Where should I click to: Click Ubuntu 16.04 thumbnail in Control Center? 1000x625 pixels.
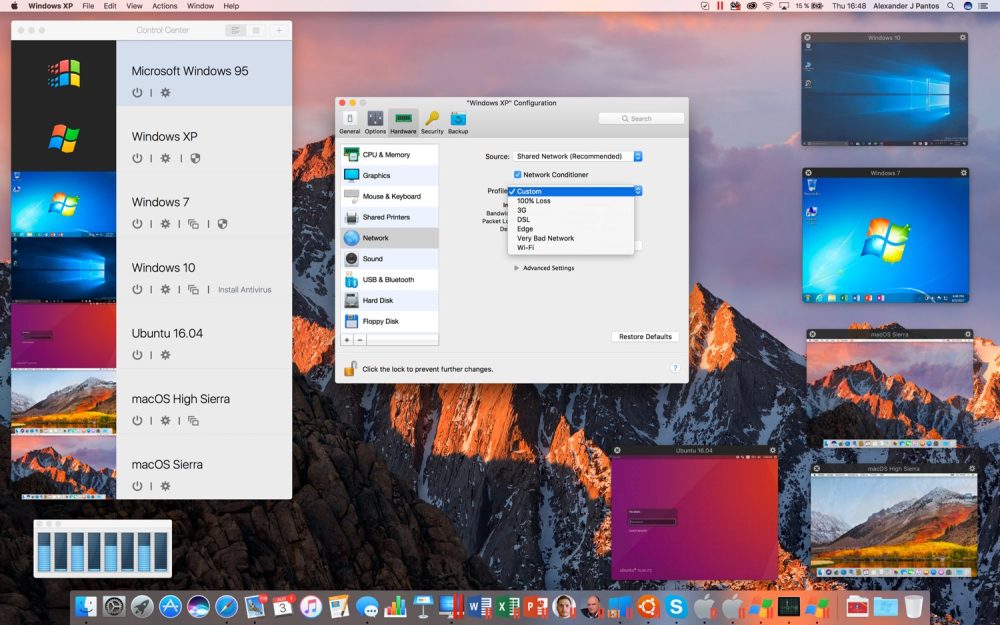[64, 336]
